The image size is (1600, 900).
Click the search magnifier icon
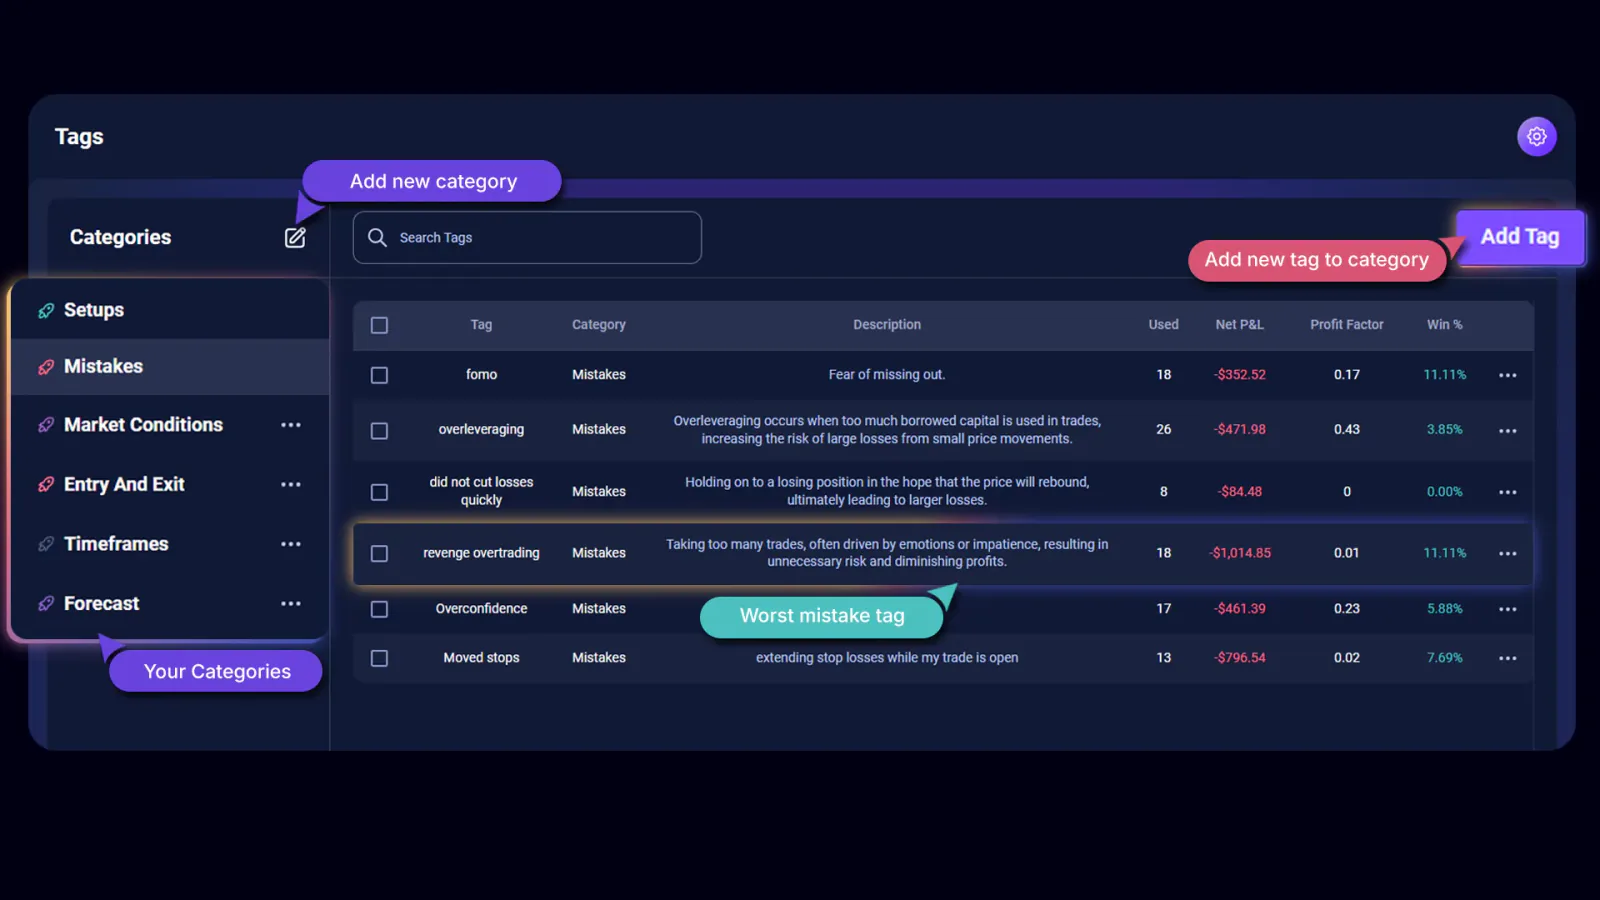coord(377,237)
